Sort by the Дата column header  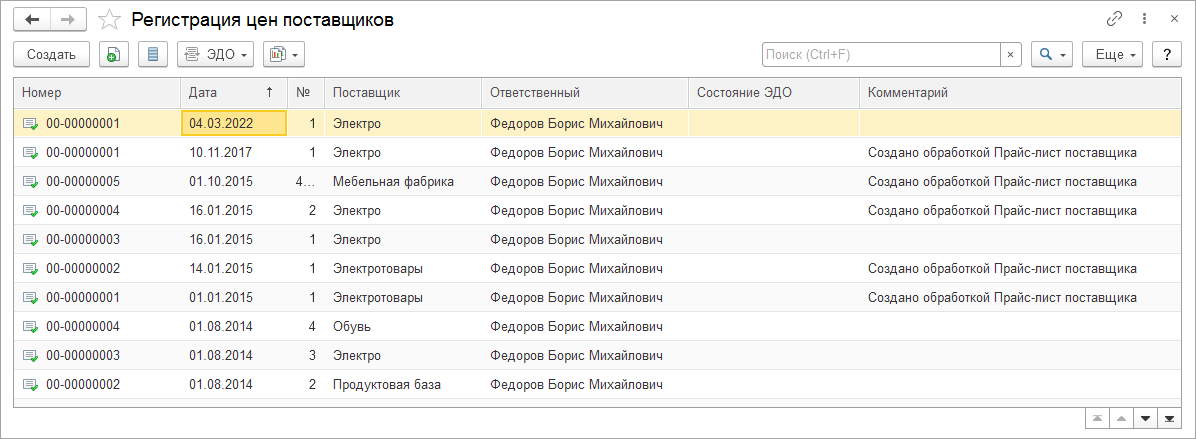(x=232, y=92)
